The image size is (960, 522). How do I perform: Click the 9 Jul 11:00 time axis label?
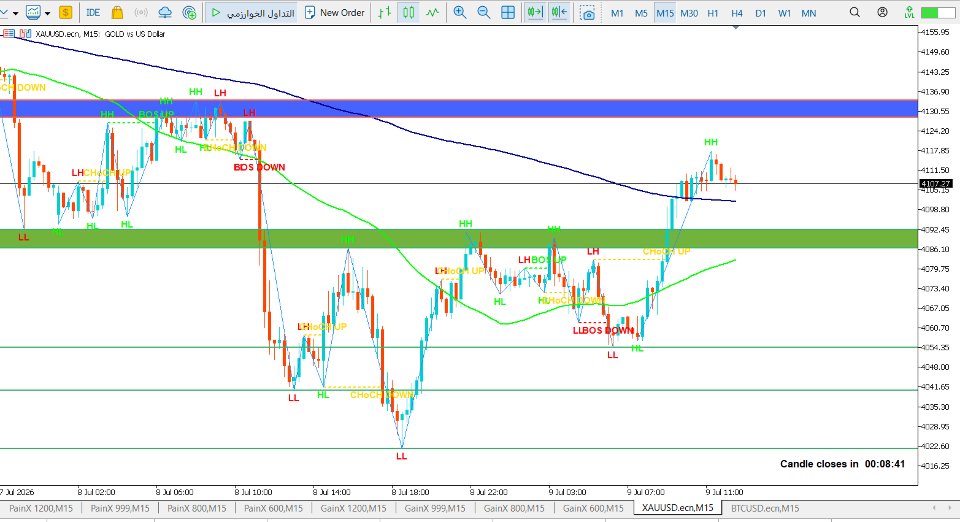point(724,492)
